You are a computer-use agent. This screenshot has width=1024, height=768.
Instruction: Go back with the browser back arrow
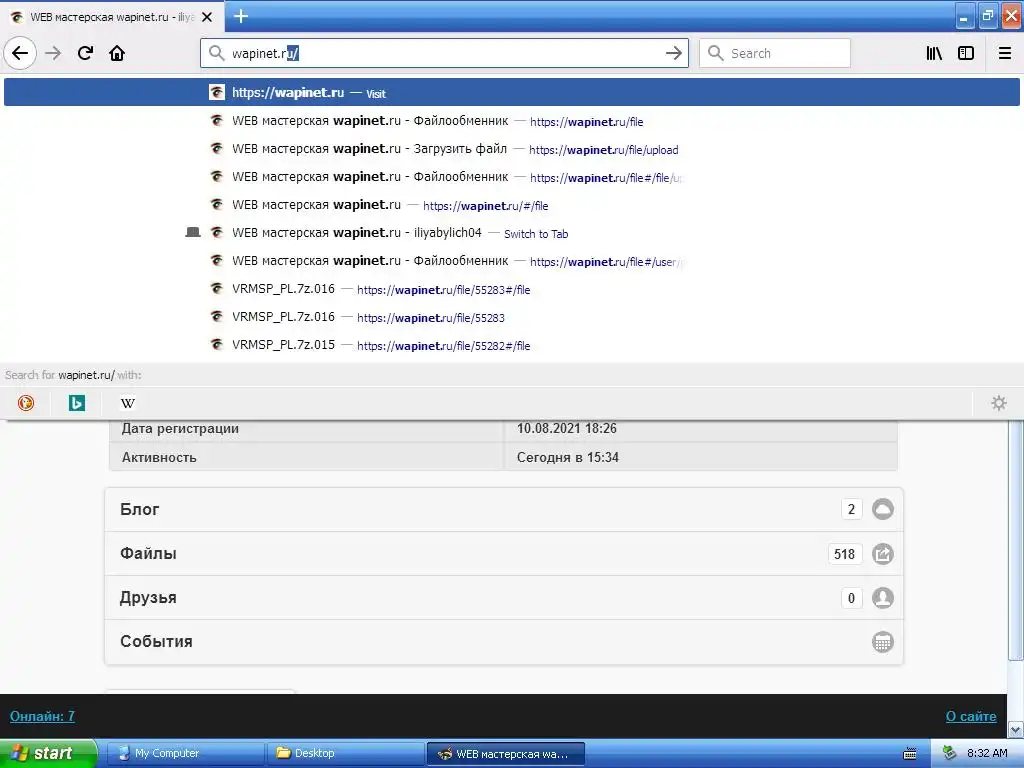point(20,53)
